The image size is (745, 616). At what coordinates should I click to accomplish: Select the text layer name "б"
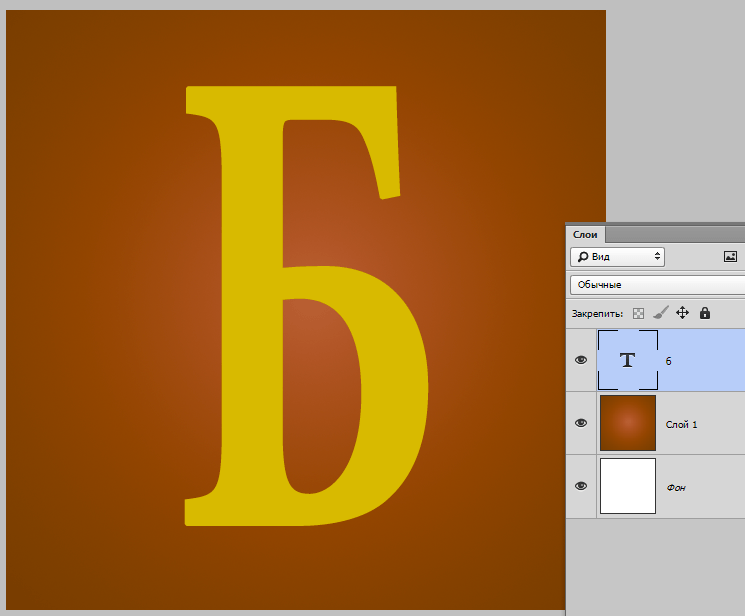(669, 361)
